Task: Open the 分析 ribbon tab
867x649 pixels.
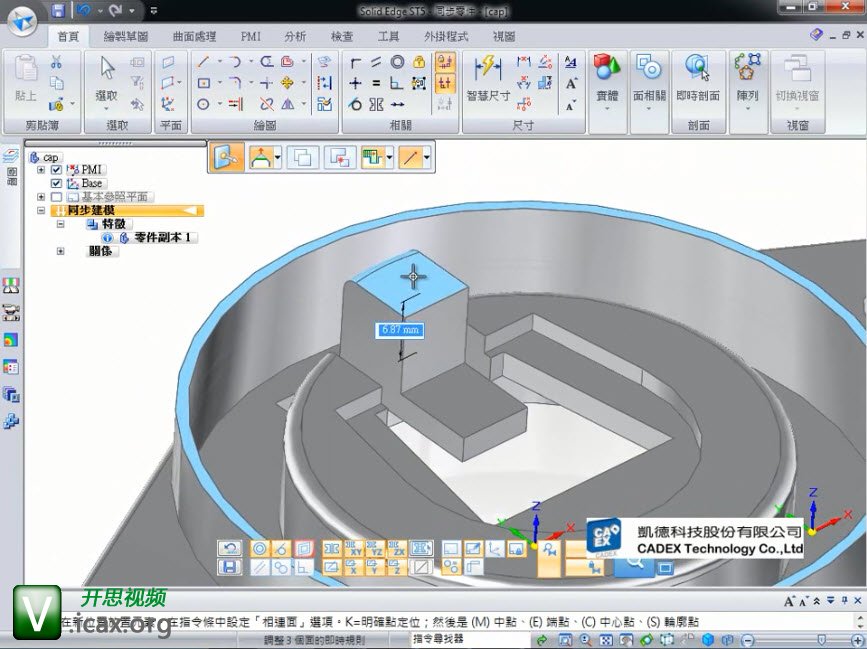Action: pyautogui.click(x=295, y=36)
